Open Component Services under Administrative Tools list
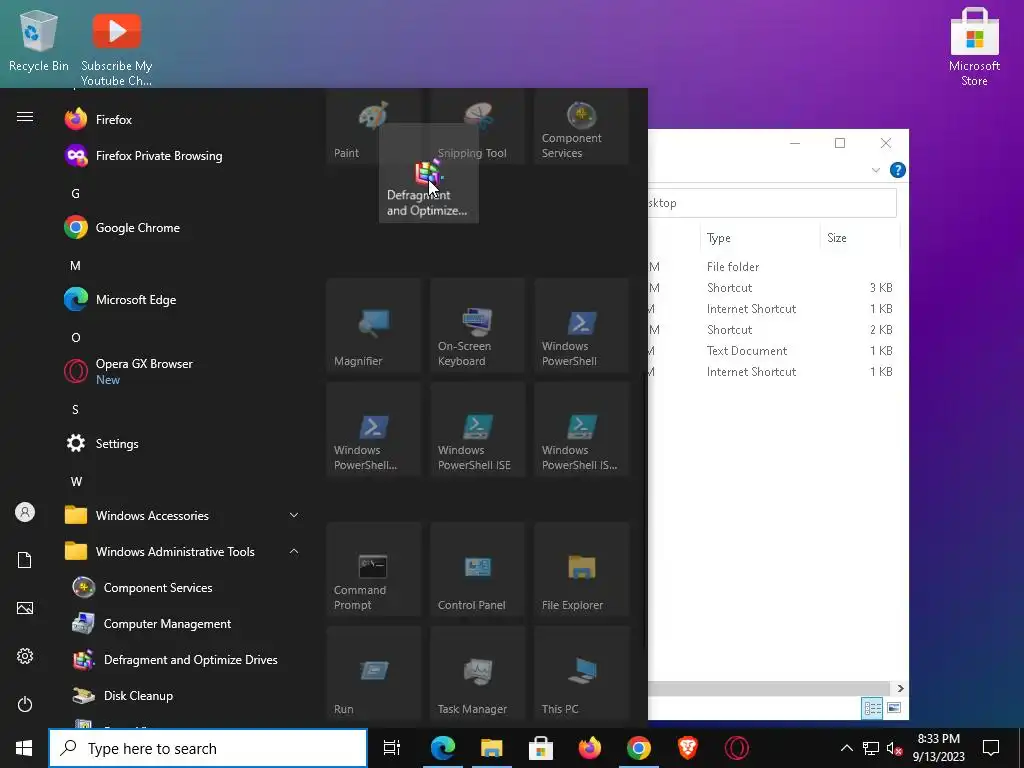 pyautogui.click(x=183, y=588)
